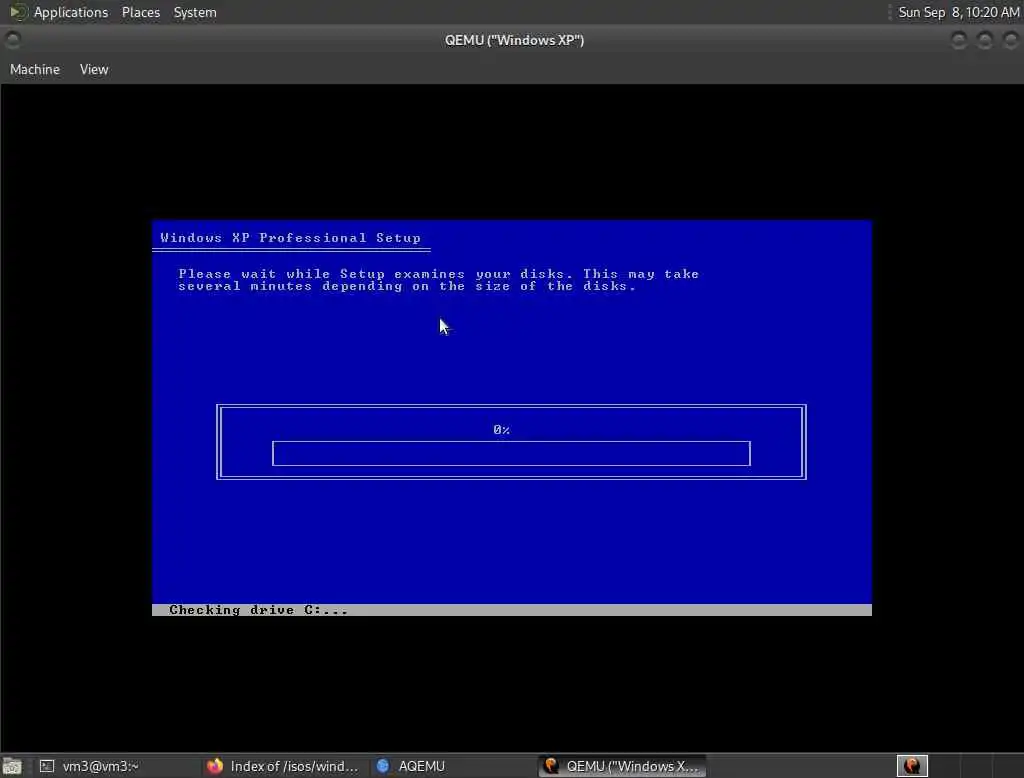Click the terminal icon beside vm3@vm3:~
This screenshot has width=1024, height=778.
[46, 766]
